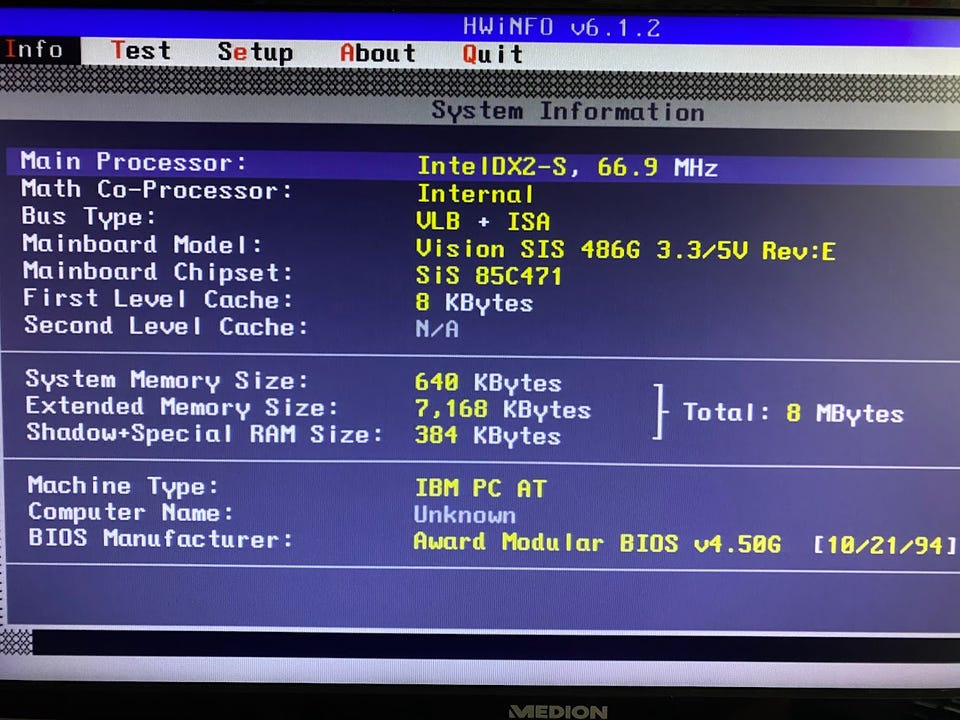Click the VLB + ISA value
Viewport: 960px width, 720px height.
(x=482, y=222)
